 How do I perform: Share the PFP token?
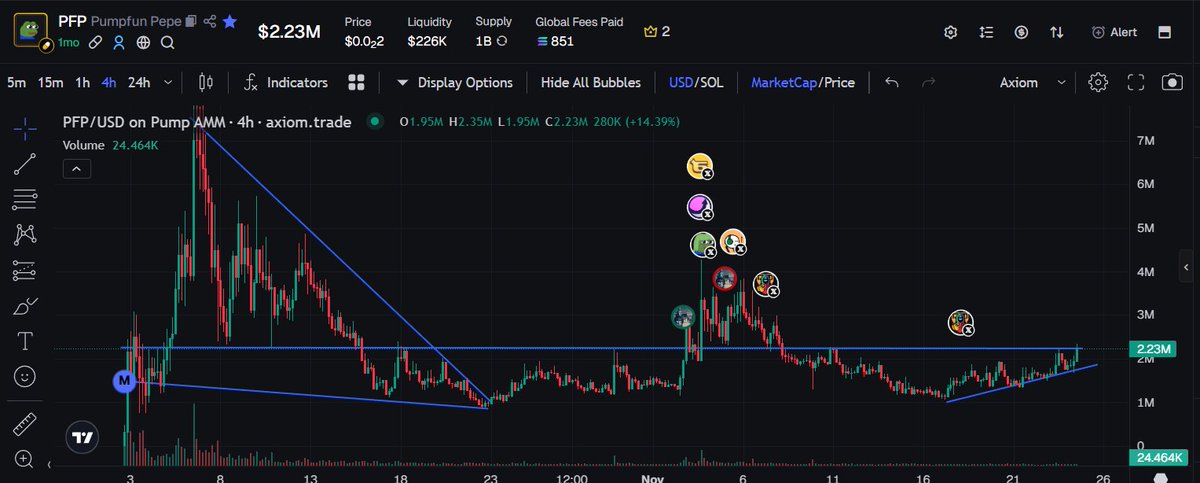210,20
